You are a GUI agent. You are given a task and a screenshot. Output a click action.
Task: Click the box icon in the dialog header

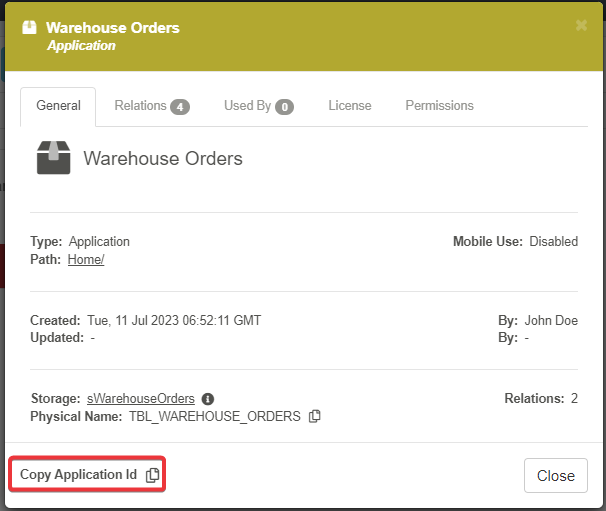(30, 28)
